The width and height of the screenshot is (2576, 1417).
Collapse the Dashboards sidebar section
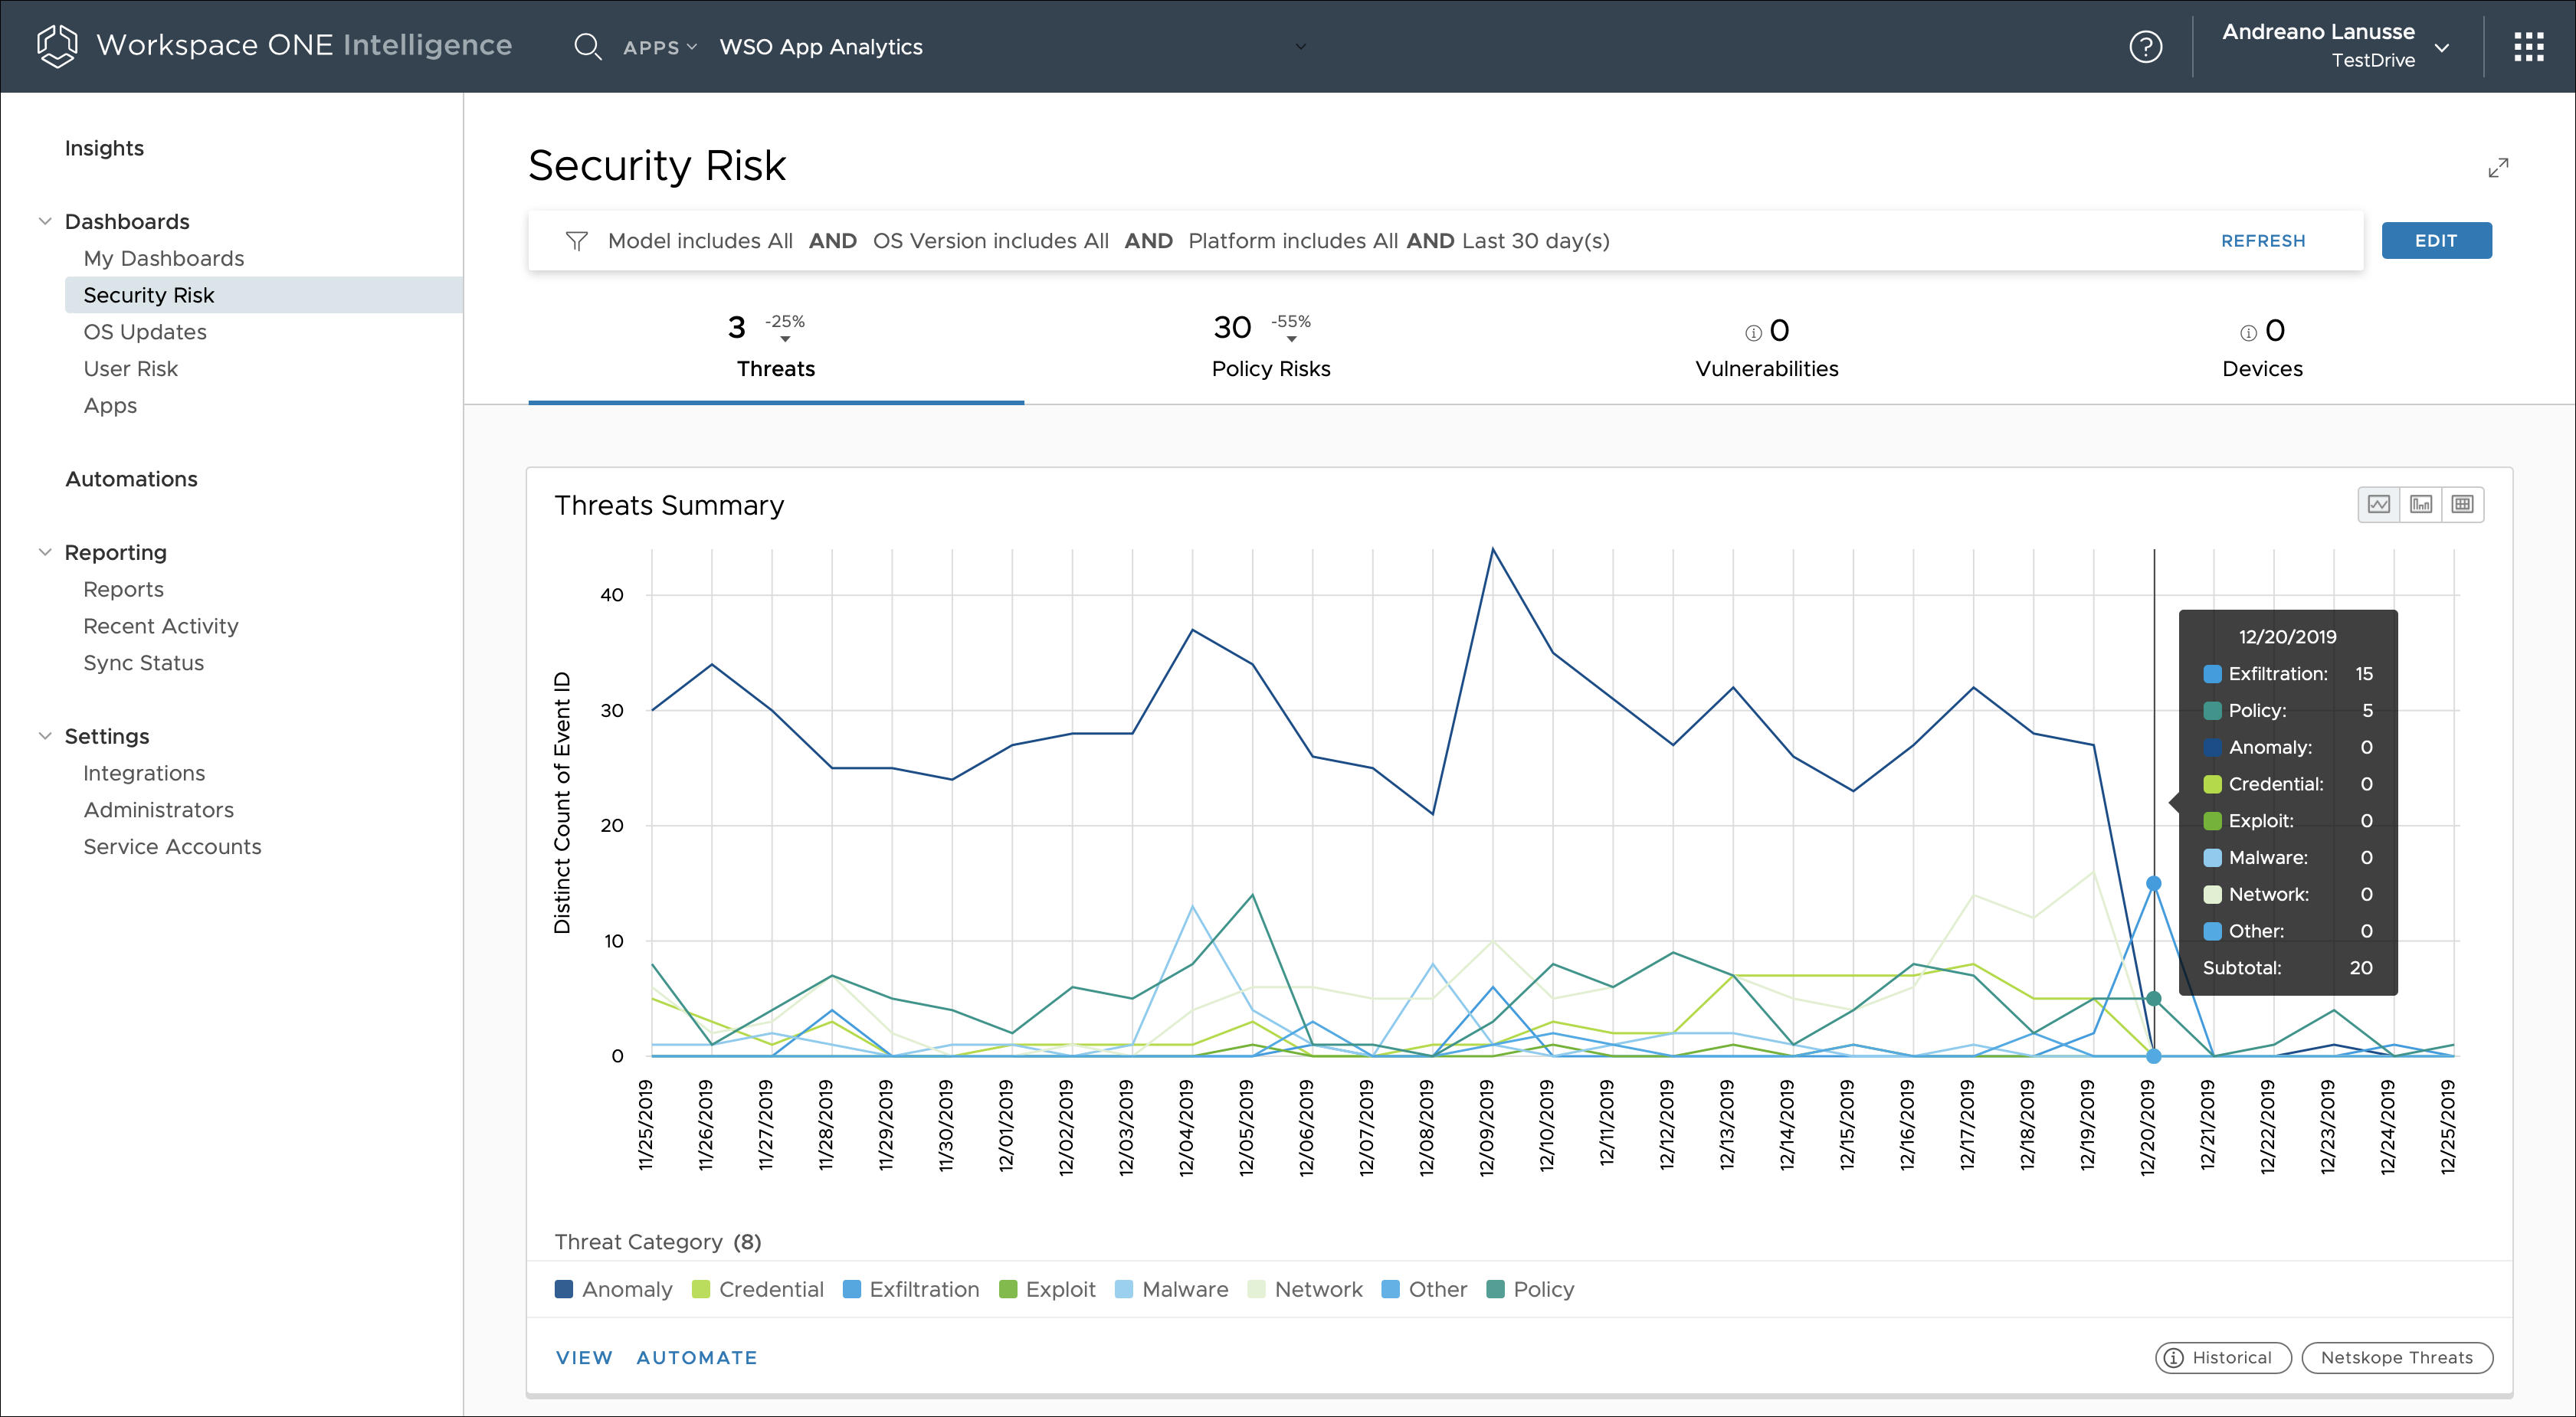tap(45, 221)
